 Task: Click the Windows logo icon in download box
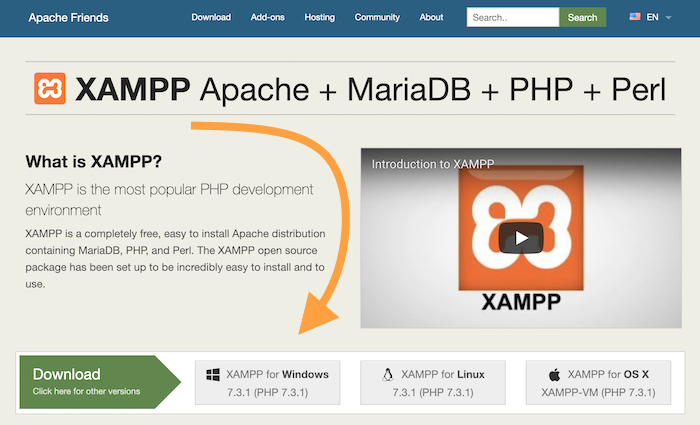click(x=213, y=375)
